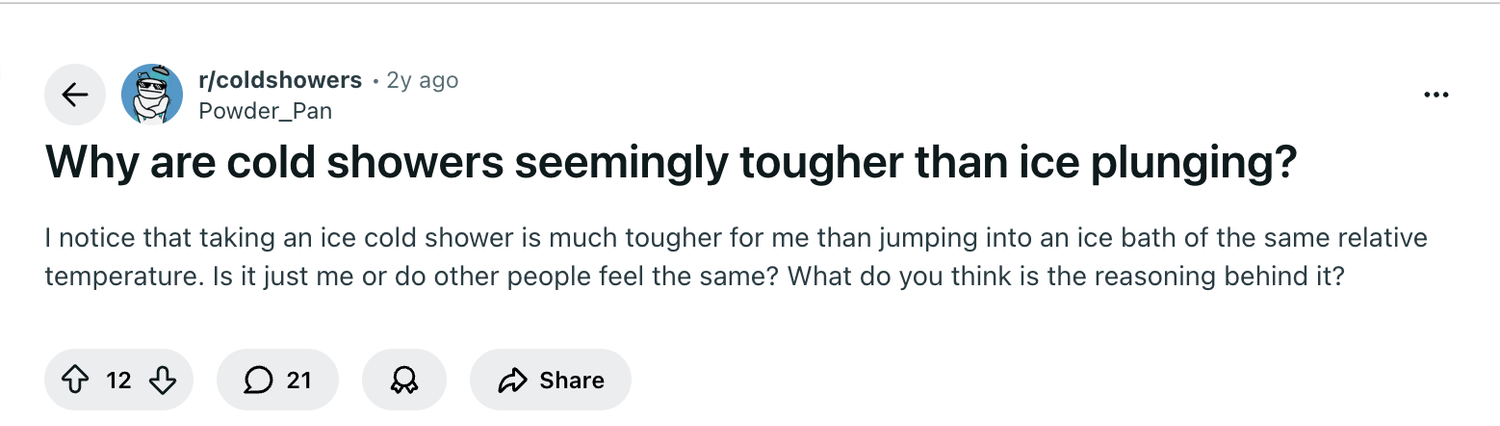The height and width of the screenshot is (426, 1500).
Task: Go back using the left arrow button
Action: (75, 95)
